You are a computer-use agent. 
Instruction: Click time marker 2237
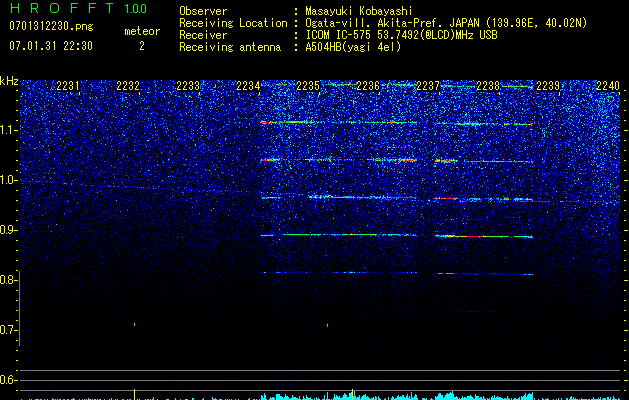[x=428, y=86]
